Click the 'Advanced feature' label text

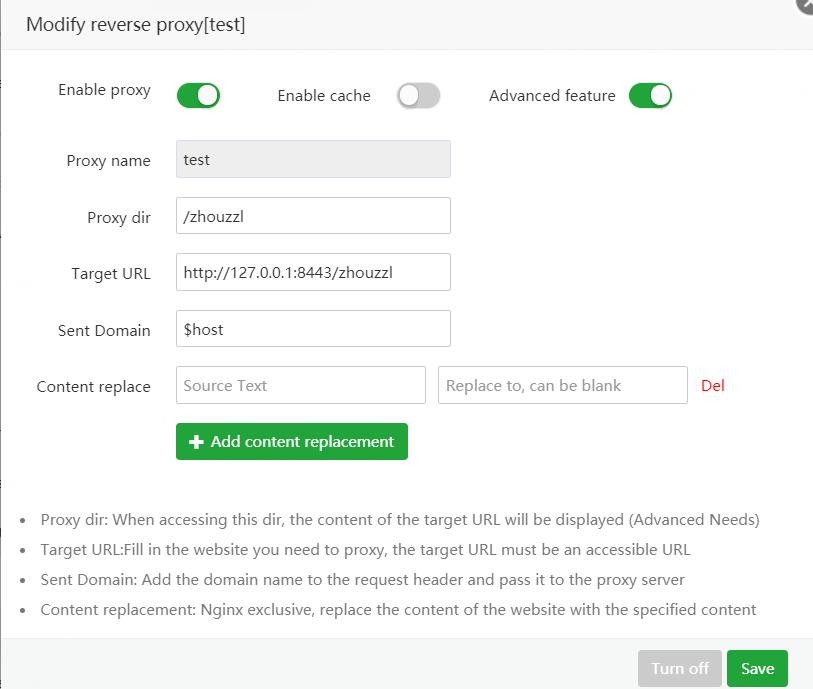(x=552, y=96)
